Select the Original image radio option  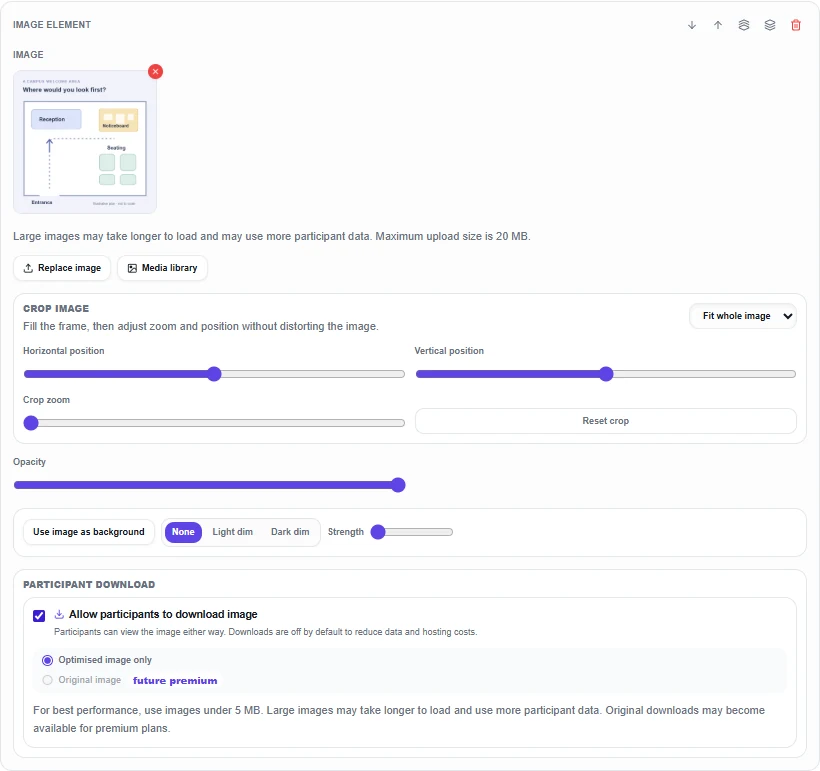(48, 680)
